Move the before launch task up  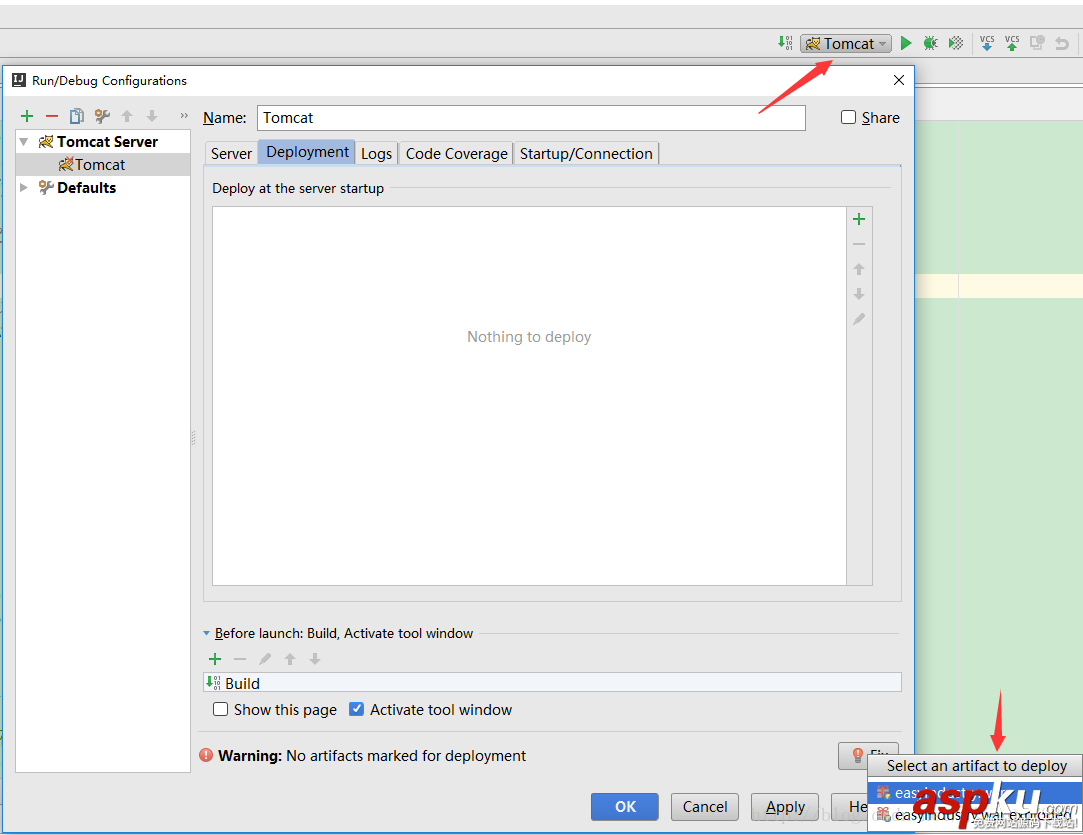pyautogui.click(x=290, y=659)
